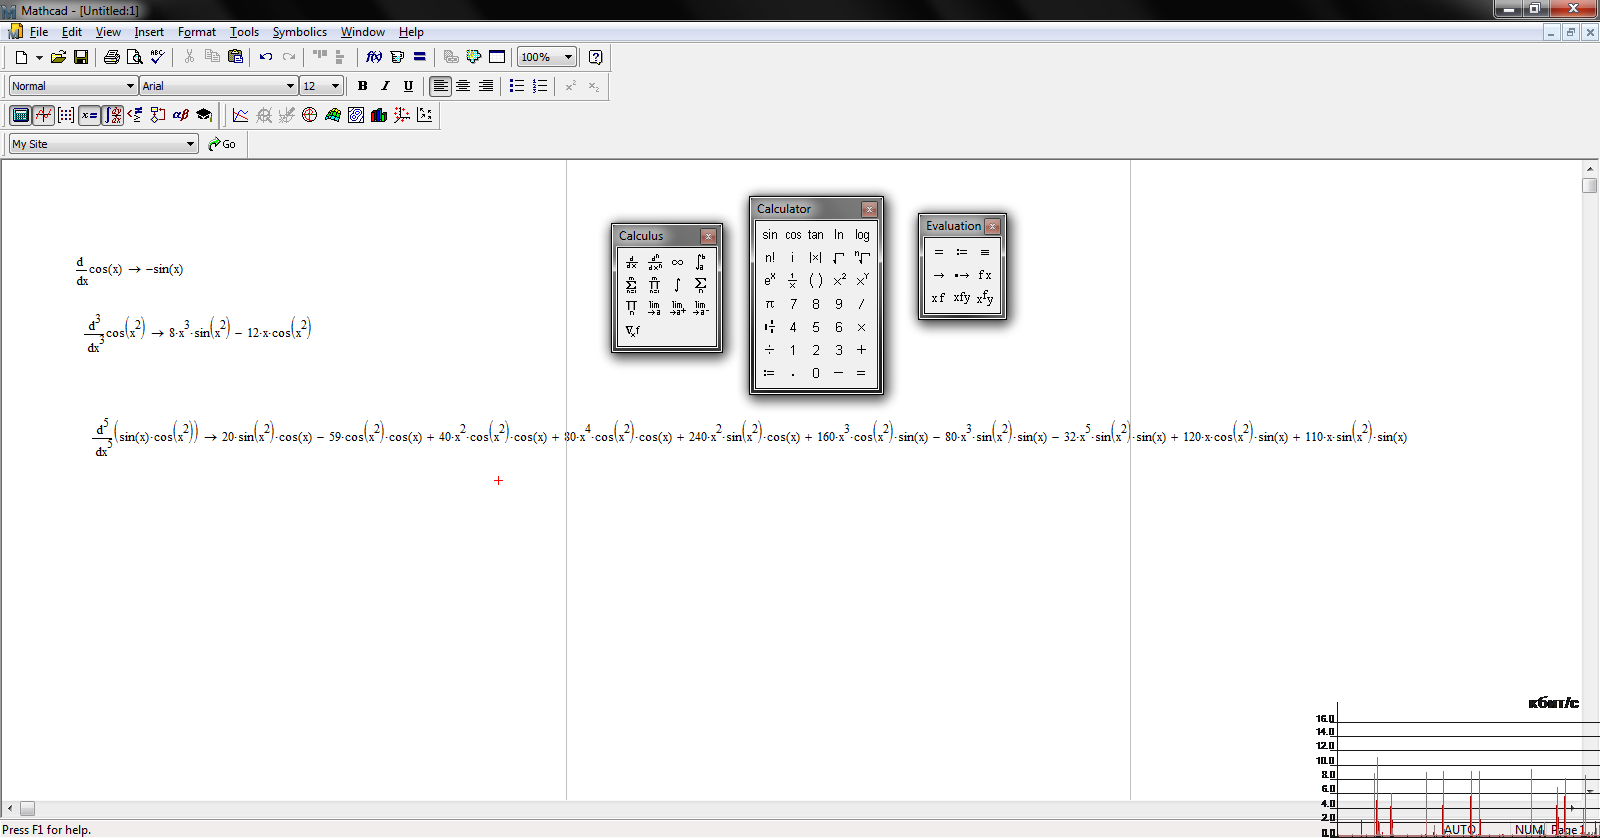
Task: Insert definite integral from Calculus palette
Action: [x=700, y=262]
